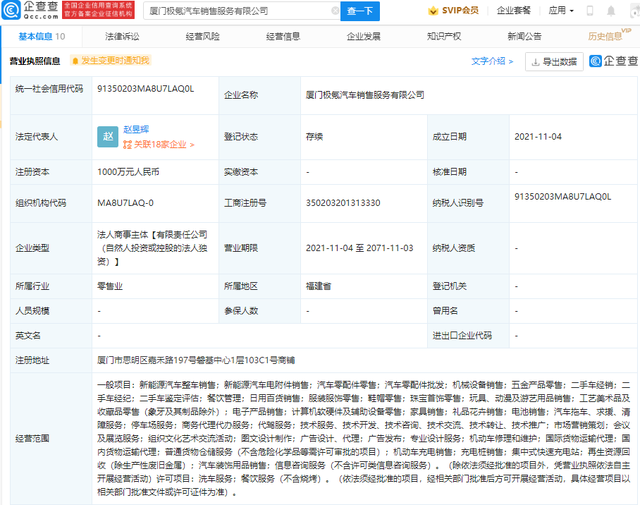Screen dimensions: 640x505
Task: Click the SVIP会员 crown badge
Action: pyautogui.click(x=452, y=11)
